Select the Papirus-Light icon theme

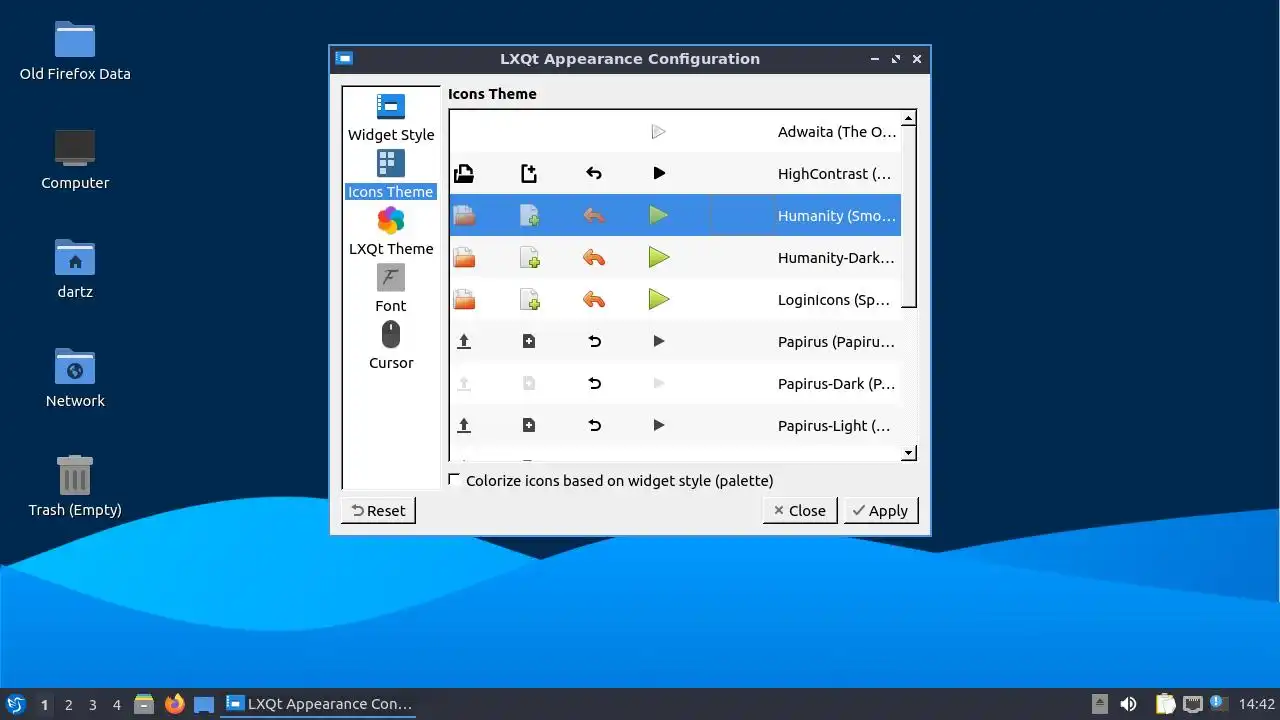click(x=675, y=426)
